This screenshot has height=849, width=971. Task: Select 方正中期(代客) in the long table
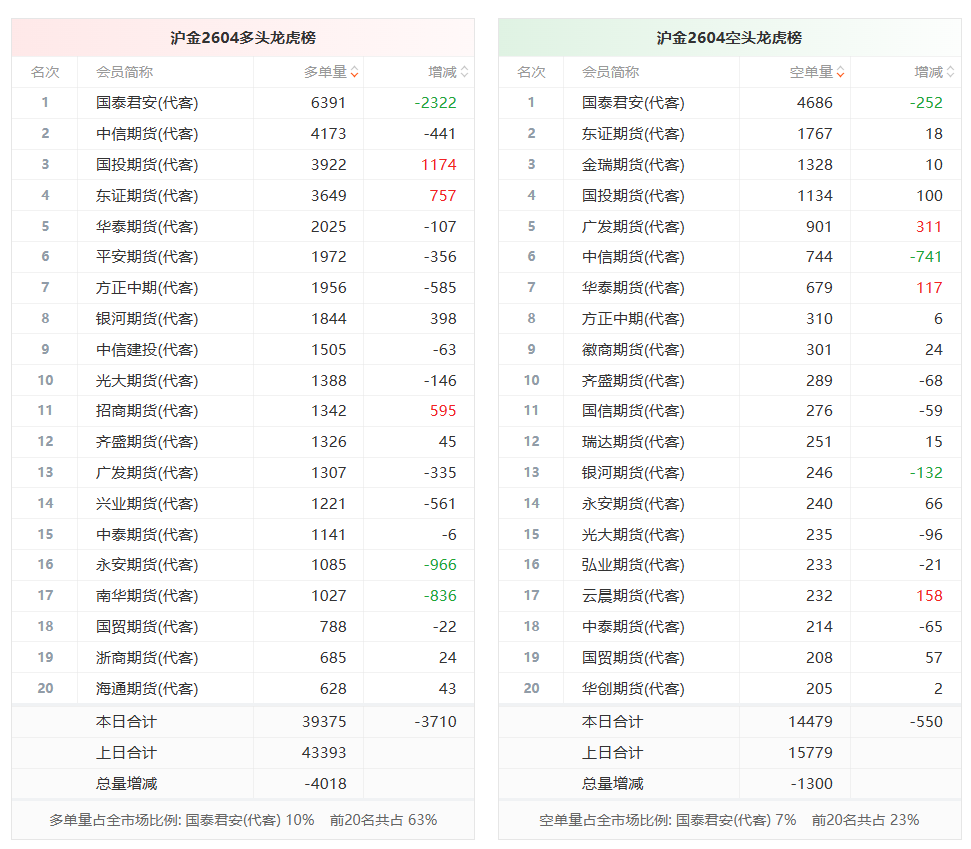click(147, 288)
